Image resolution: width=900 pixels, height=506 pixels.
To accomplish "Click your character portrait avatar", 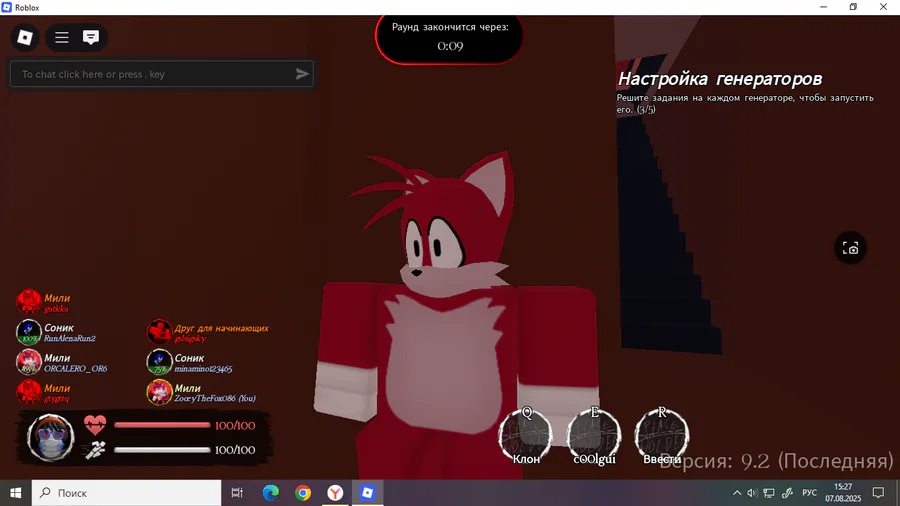I will [x=51, y=438].
